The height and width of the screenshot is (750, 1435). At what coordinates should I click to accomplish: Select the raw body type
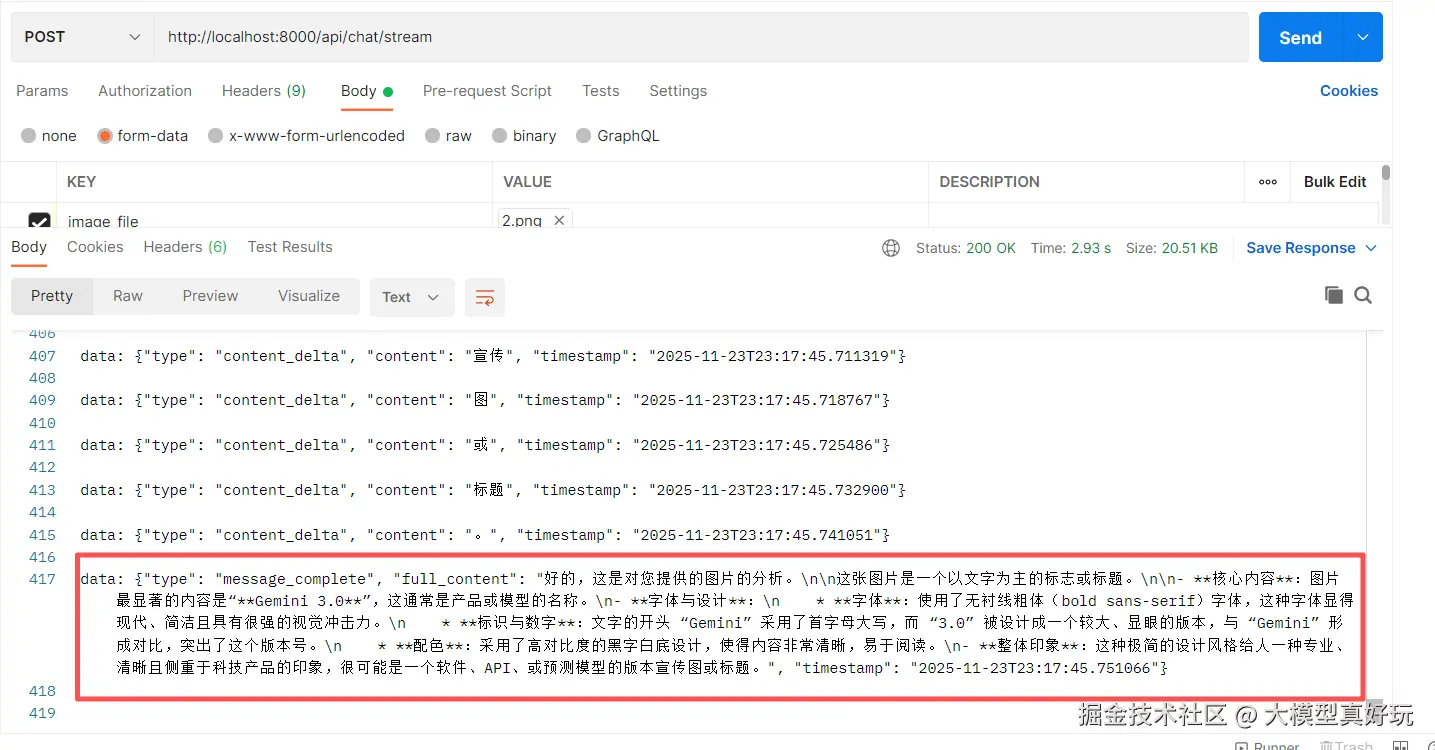[448, 135]
